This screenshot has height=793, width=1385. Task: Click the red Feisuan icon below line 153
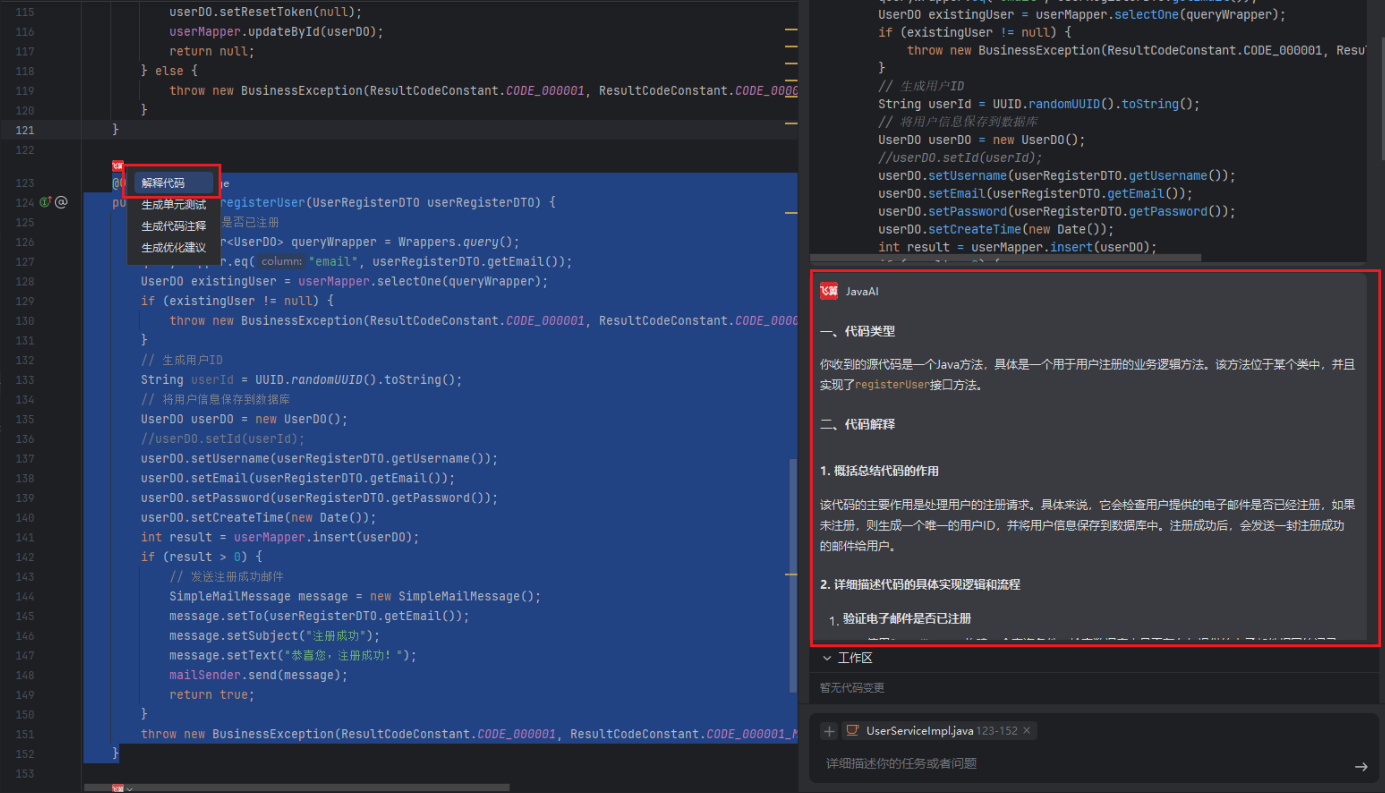click(117, 788)
